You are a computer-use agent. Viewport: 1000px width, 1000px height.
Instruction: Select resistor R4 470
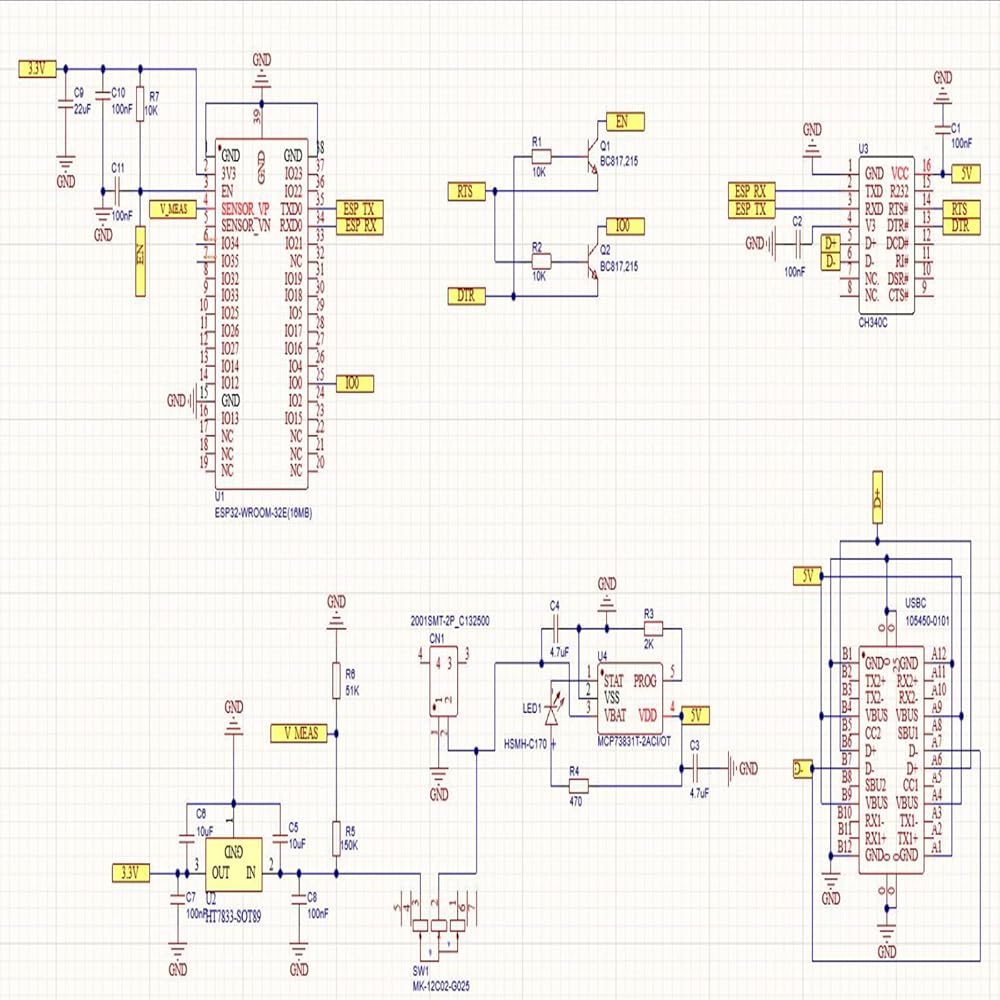point(578,786)
